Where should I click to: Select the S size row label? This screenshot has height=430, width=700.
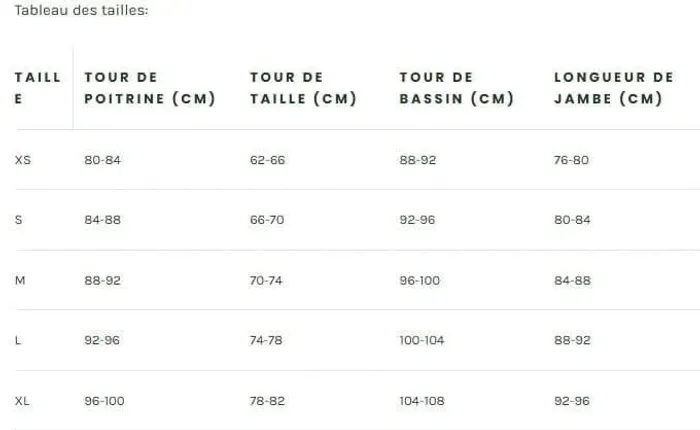click(18, 220)
